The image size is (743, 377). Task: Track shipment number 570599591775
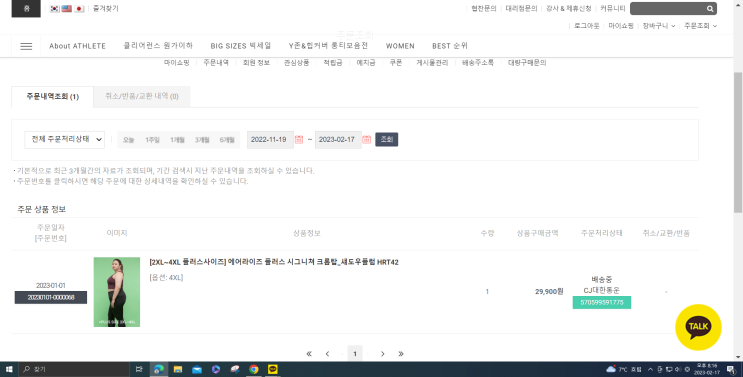pos(602,302)
